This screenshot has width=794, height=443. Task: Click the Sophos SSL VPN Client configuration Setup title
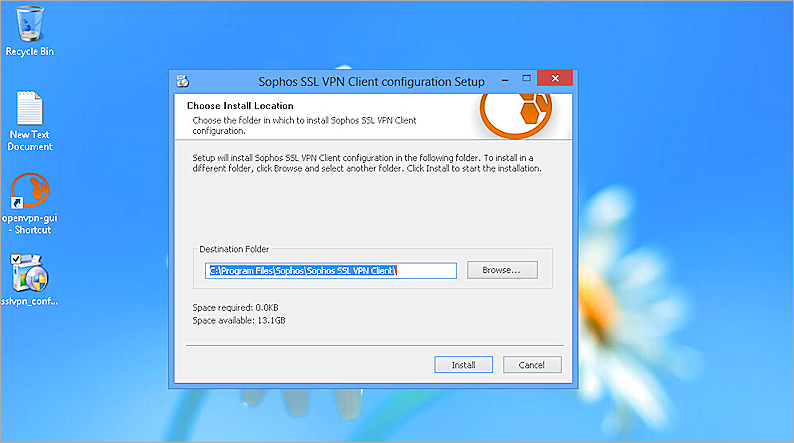tap(371, 82)
